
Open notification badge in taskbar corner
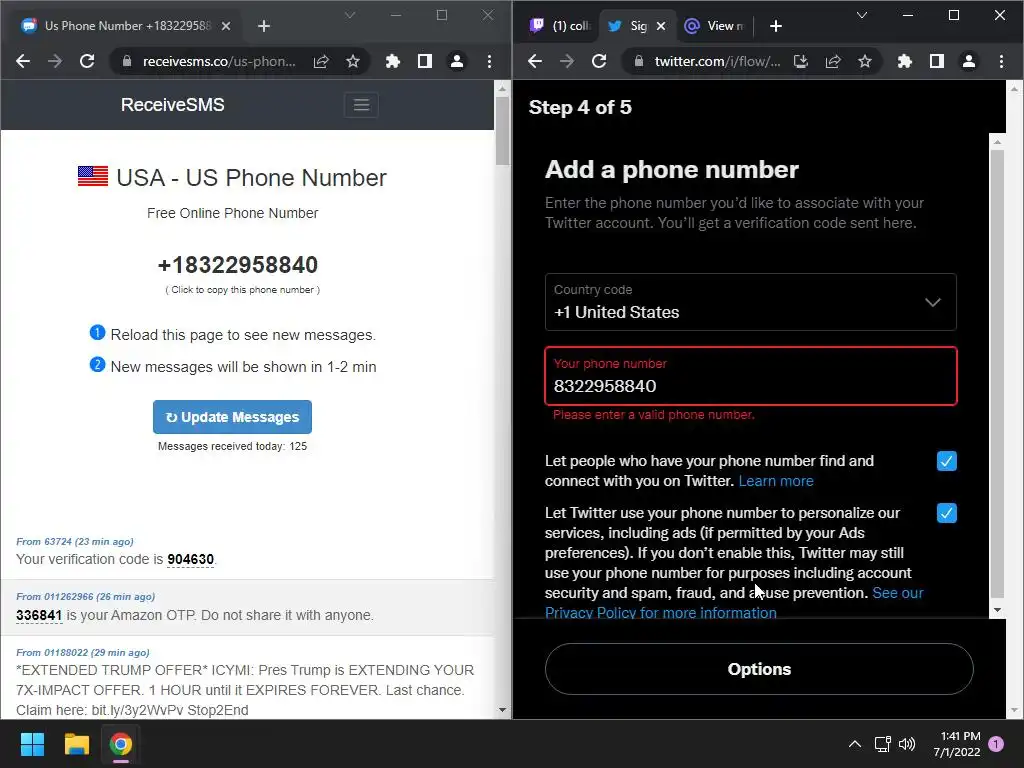coord(997,744)
